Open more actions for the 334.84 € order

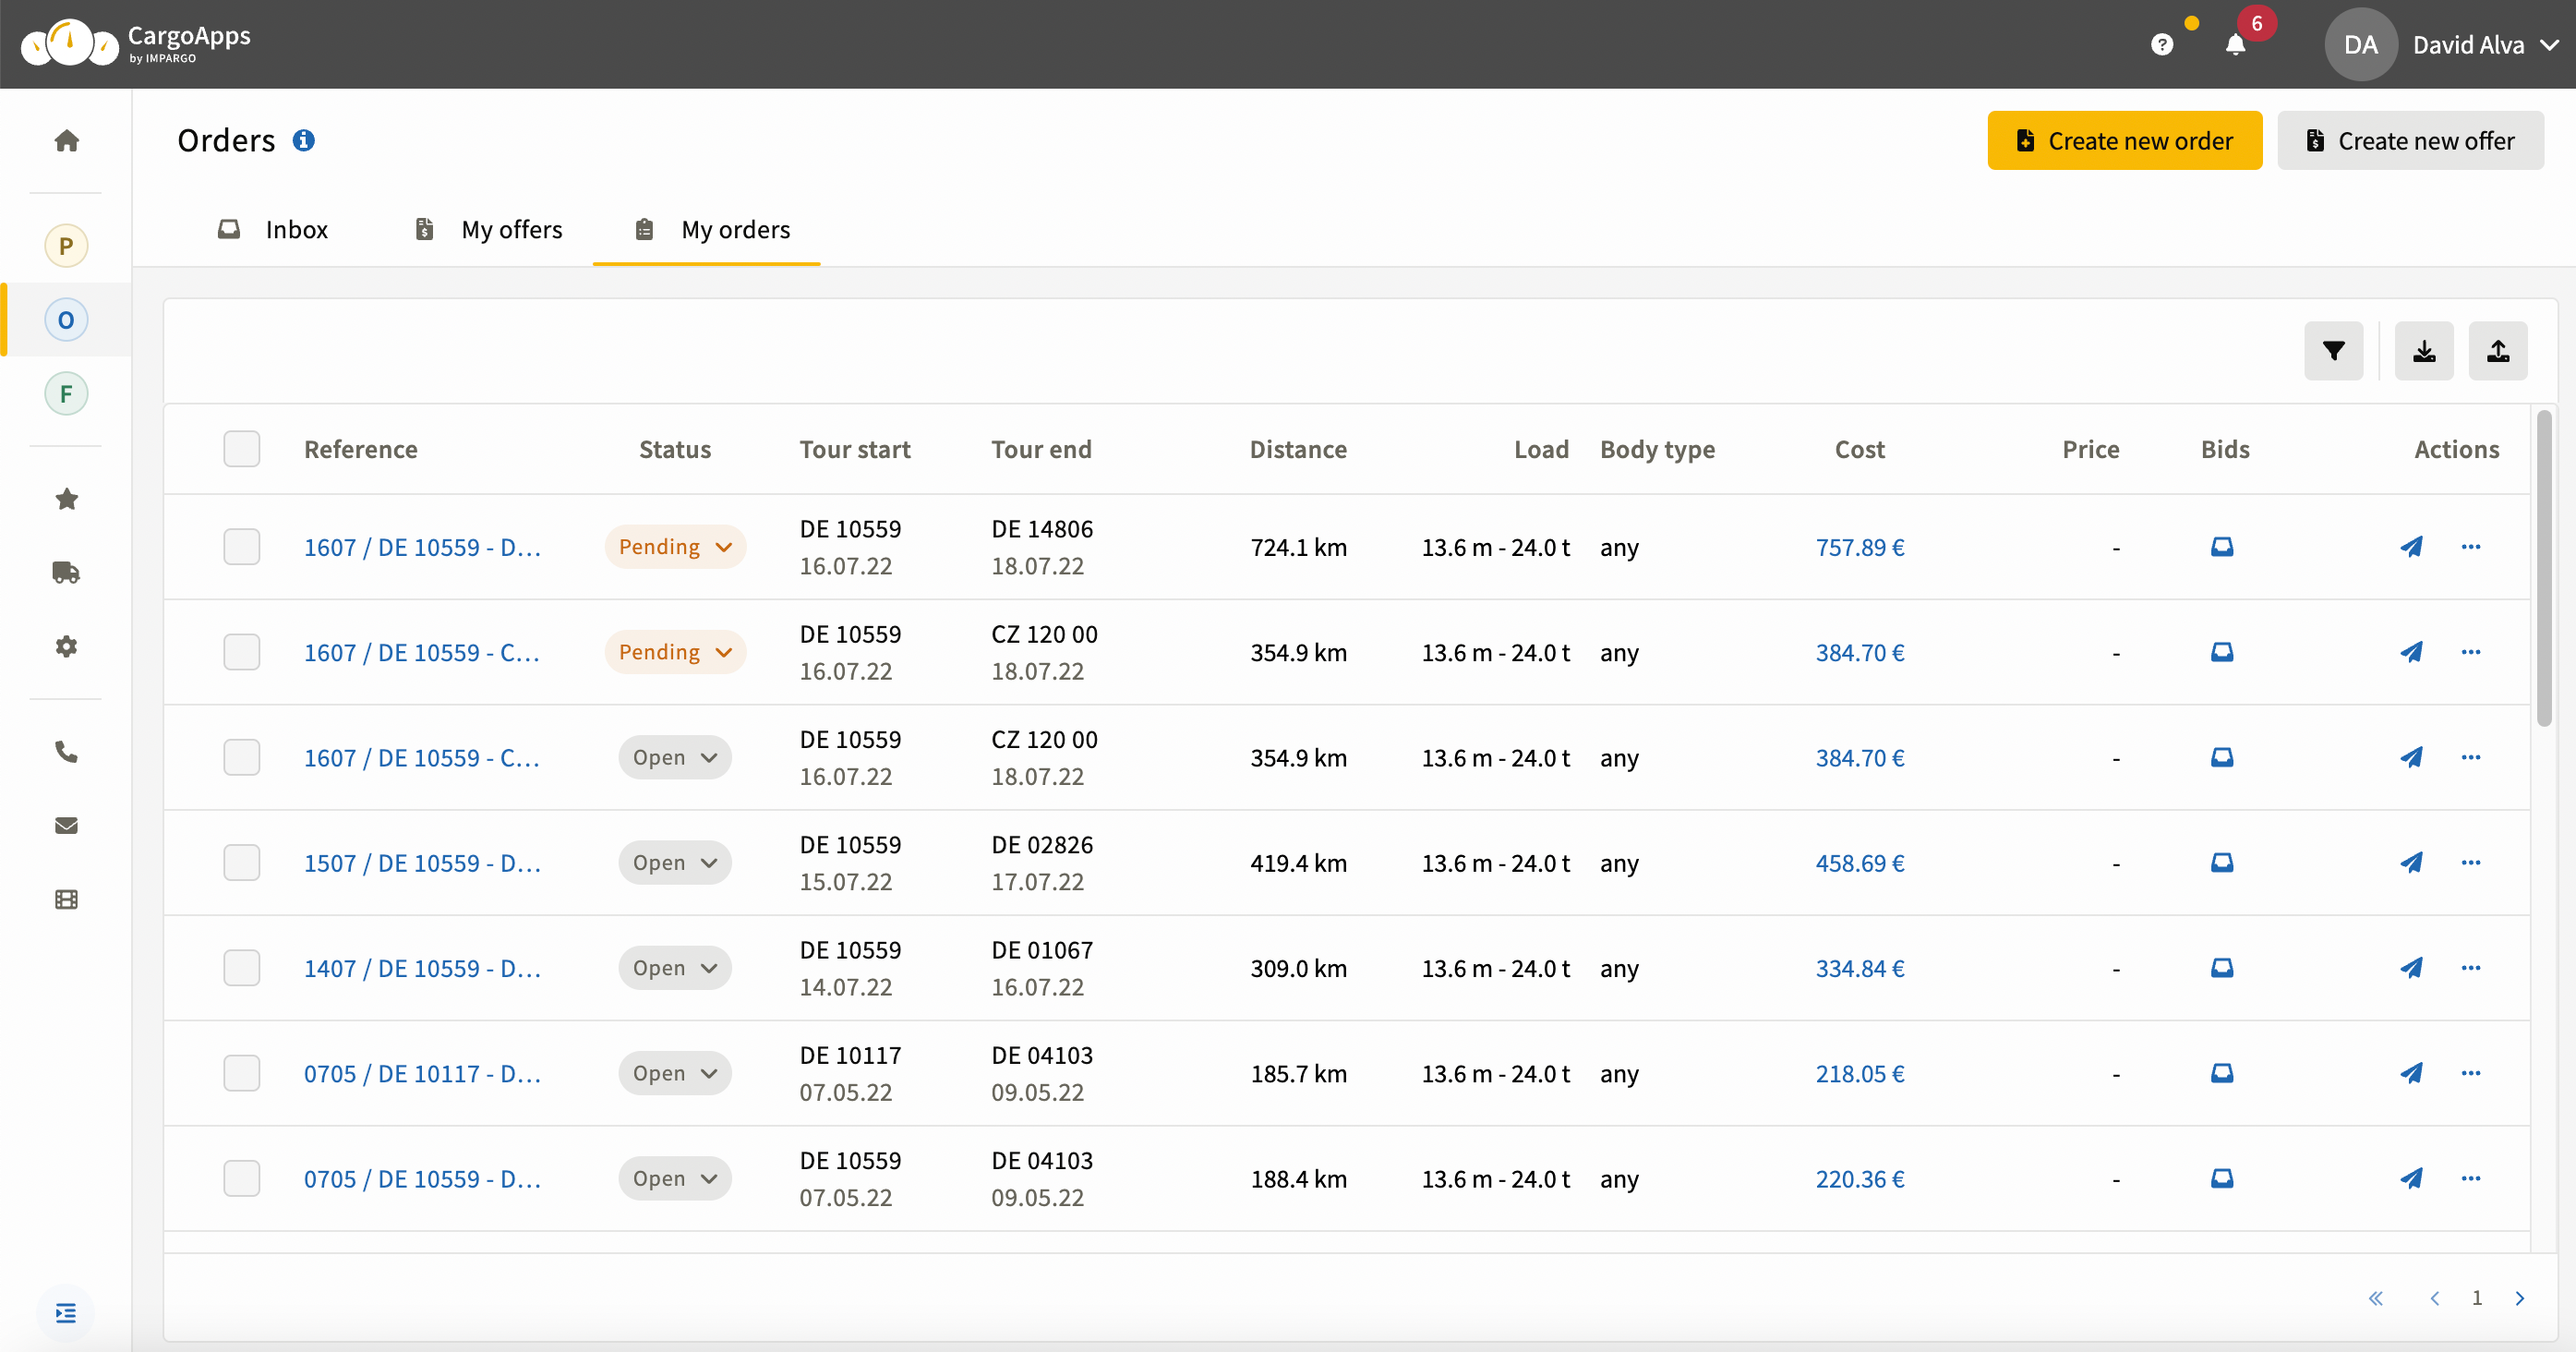point(2470,968)
